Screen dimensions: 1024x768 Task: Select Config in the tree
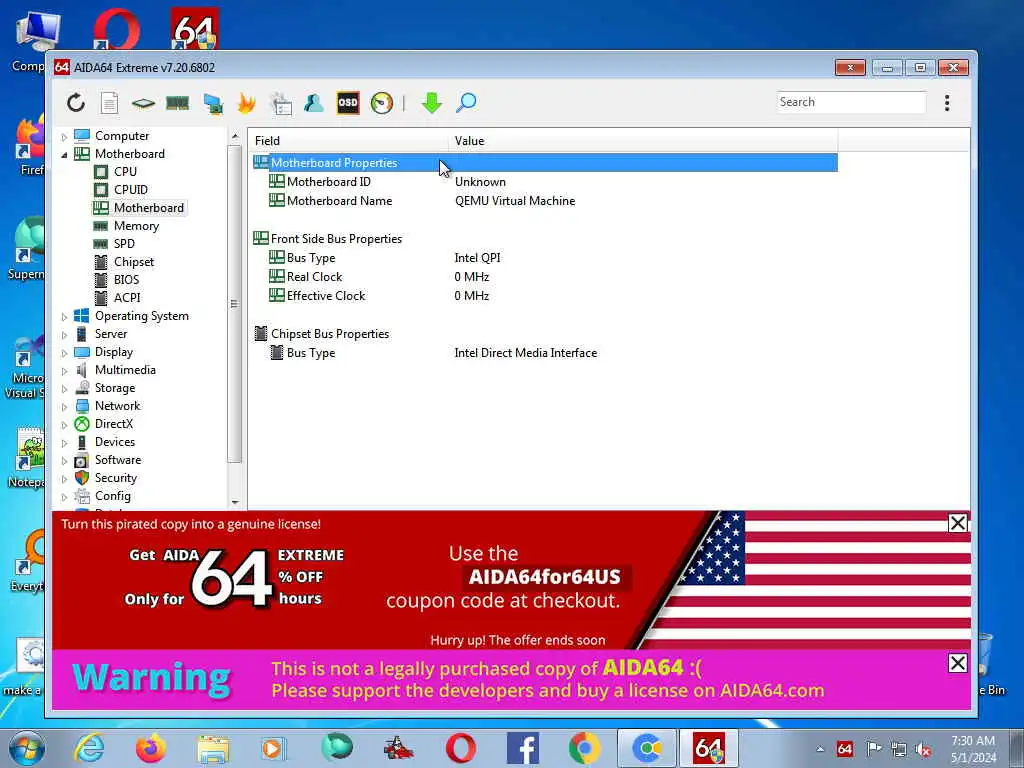coord(112,496)
